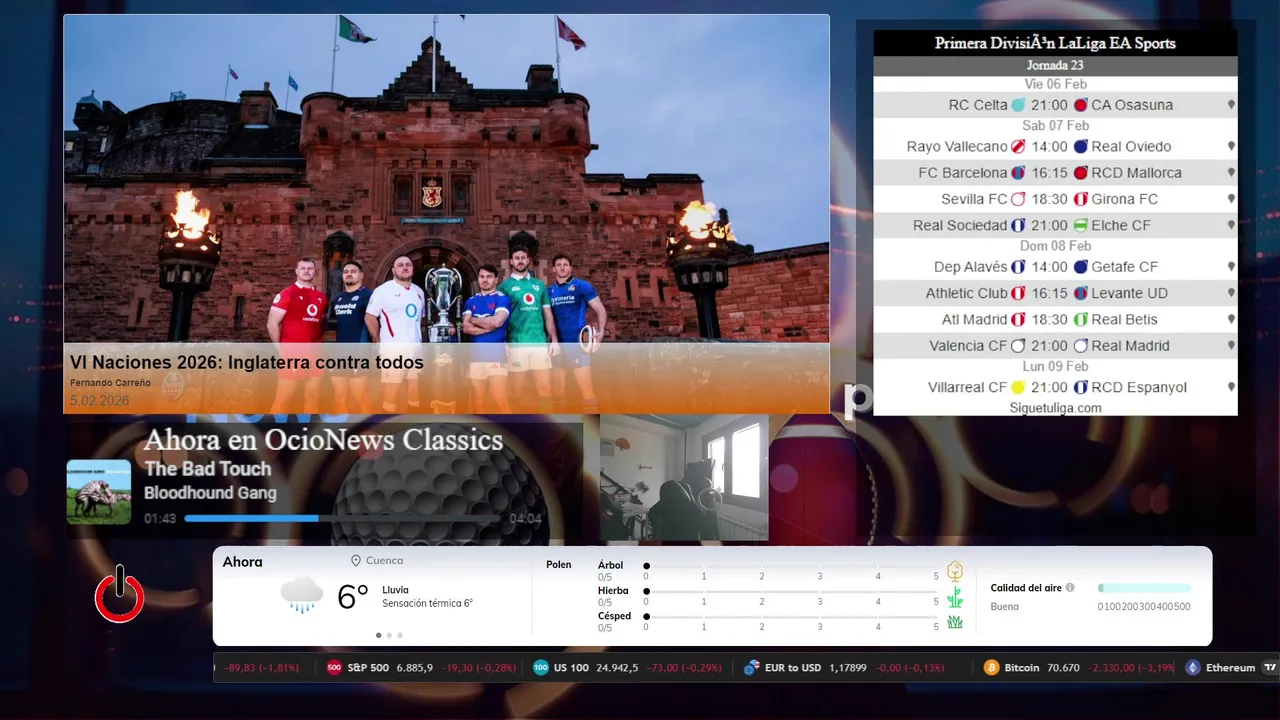Open VI Naciones 2026 news headline

point(247,363)
